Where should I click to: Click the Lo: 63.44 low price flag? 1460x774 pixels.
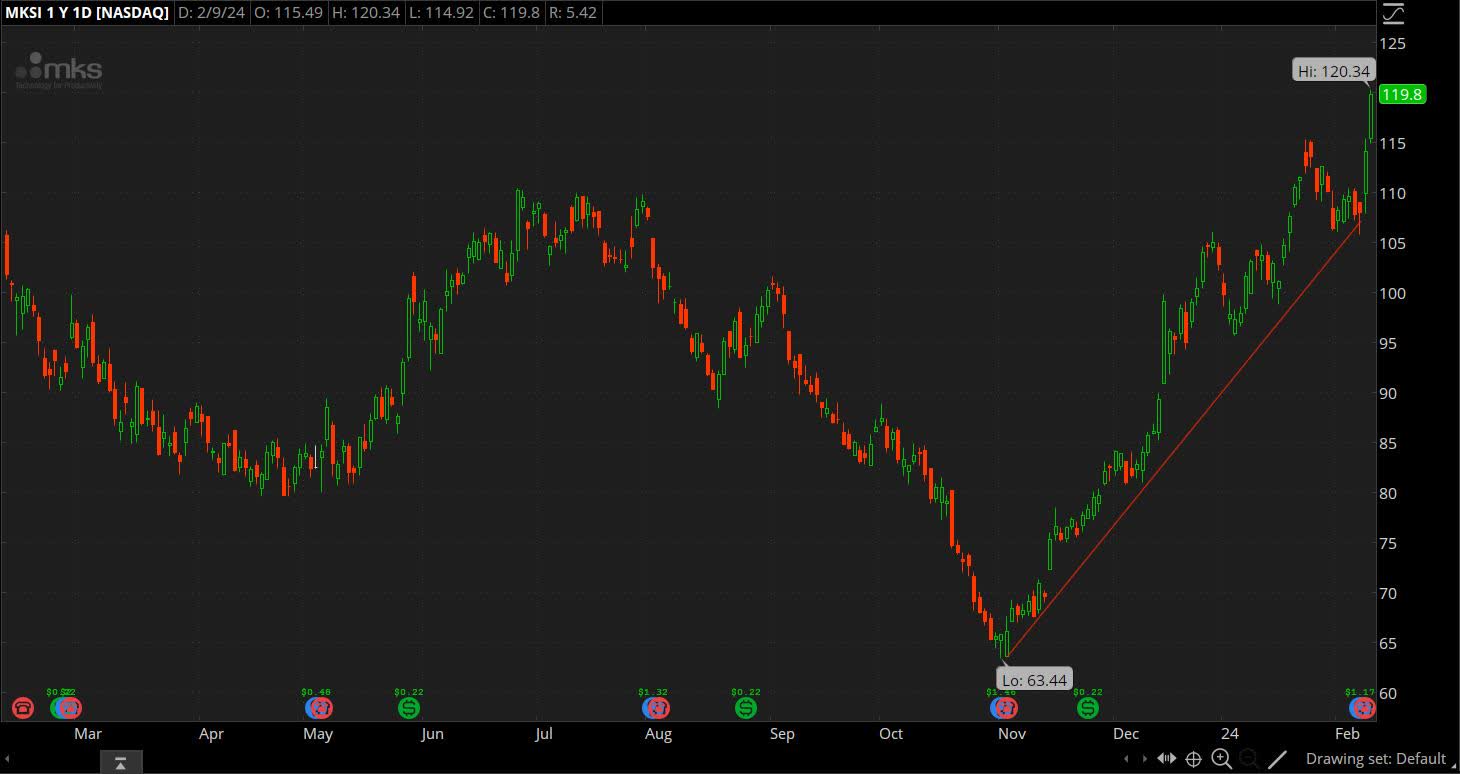click(1034, 679)
